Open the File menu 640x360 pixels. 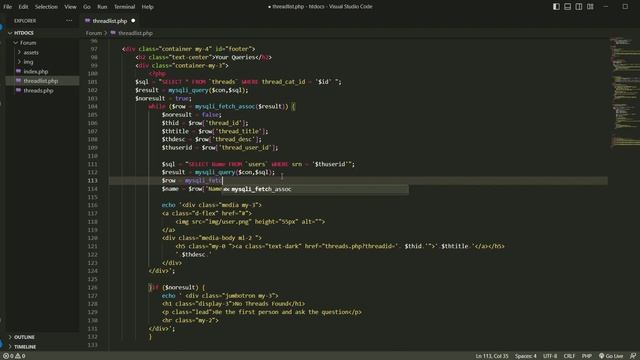click(7, 7)
